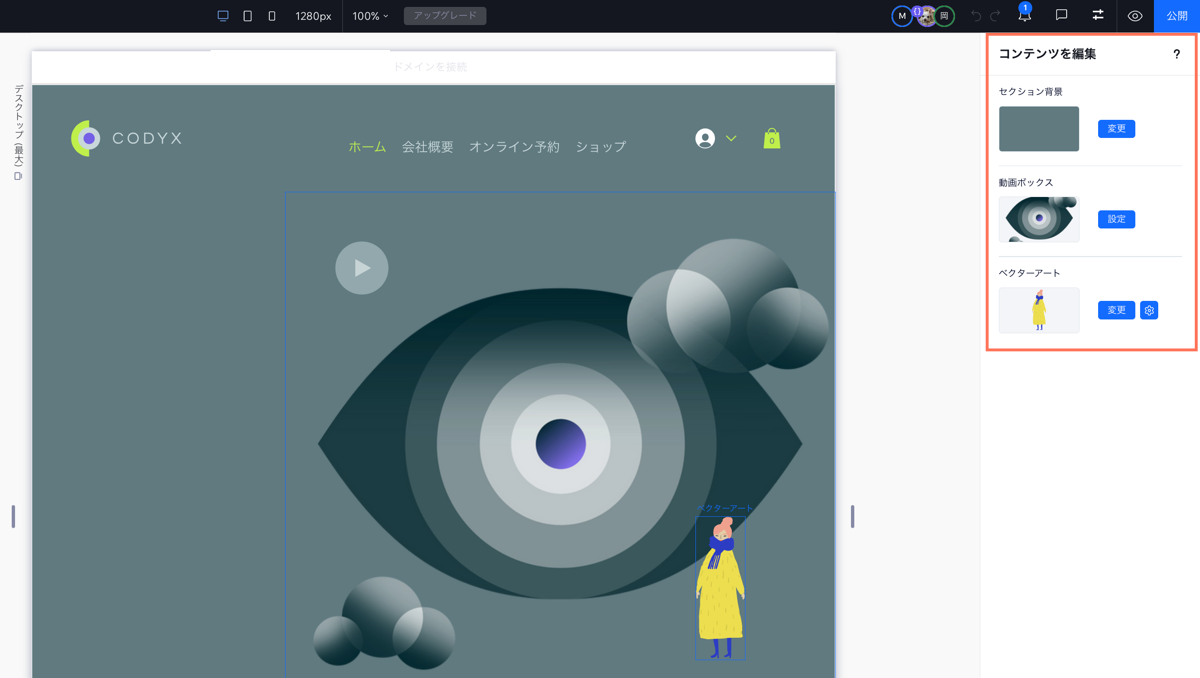This screenshot has width=1200, height=678.
Task: Click the eye video box thumbnail
Action: (1039, 219)
